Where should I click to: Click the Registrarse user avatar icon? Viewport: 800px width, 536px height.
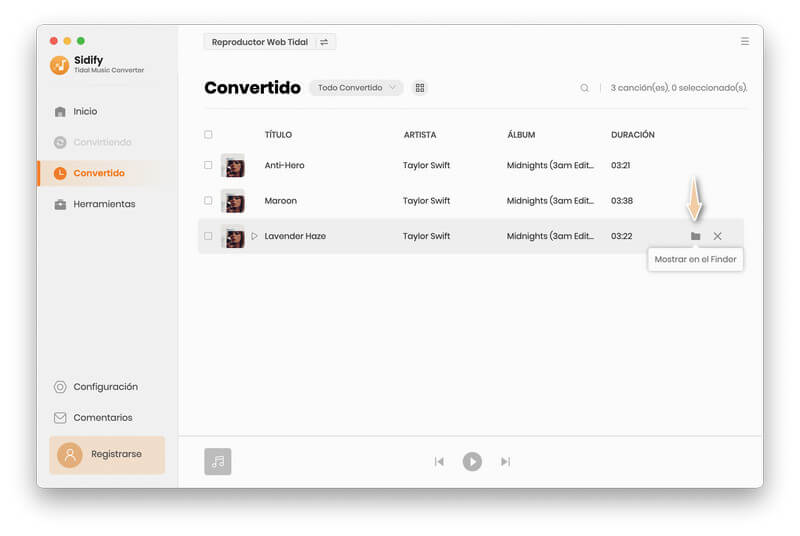pos(70,455)
